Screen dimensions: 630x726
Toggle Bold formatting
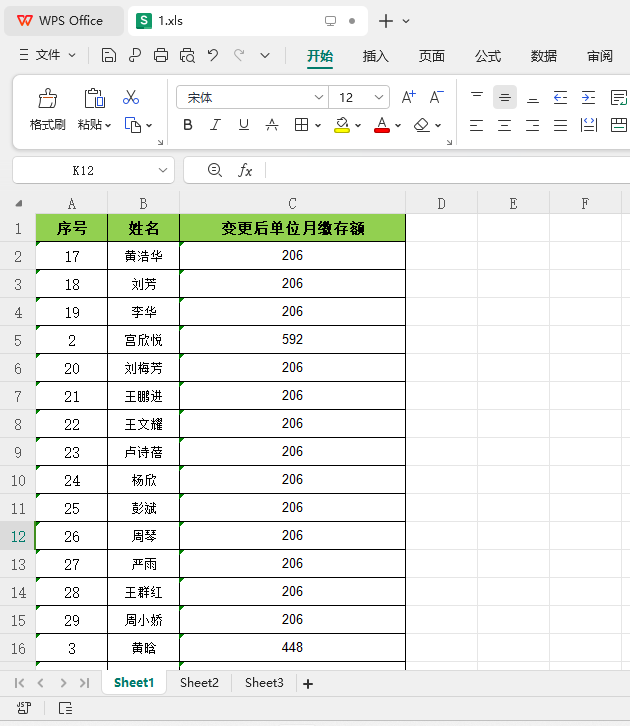coord(187,125)
